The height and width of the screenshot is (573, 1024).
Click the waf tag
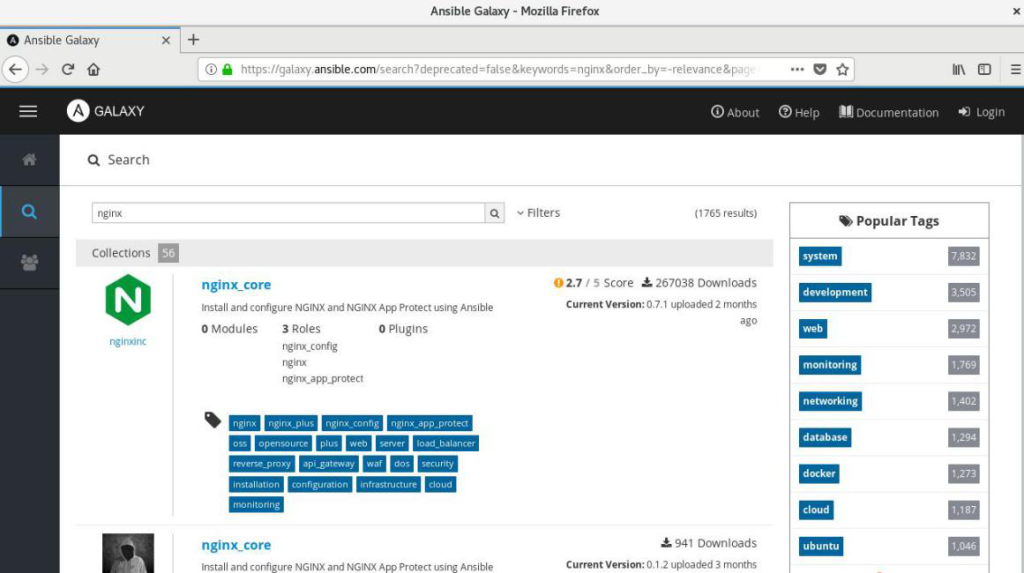(374, 464)
